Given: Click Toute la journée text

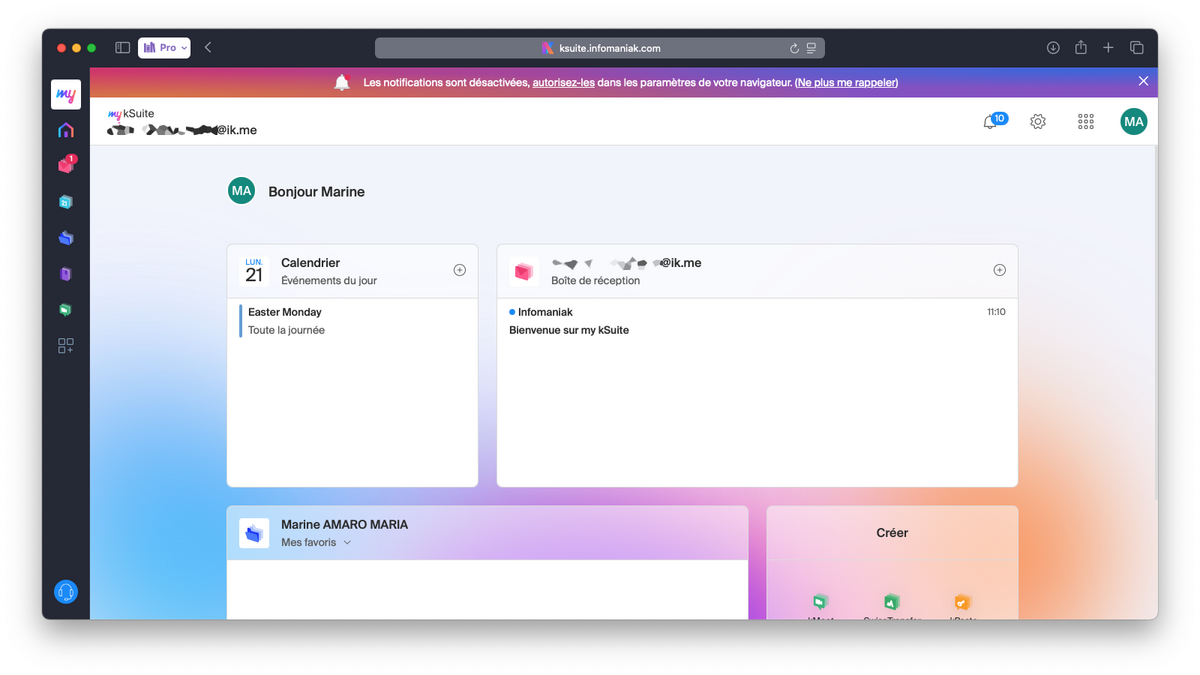Looking at the screenshot, I should point(286,330).
